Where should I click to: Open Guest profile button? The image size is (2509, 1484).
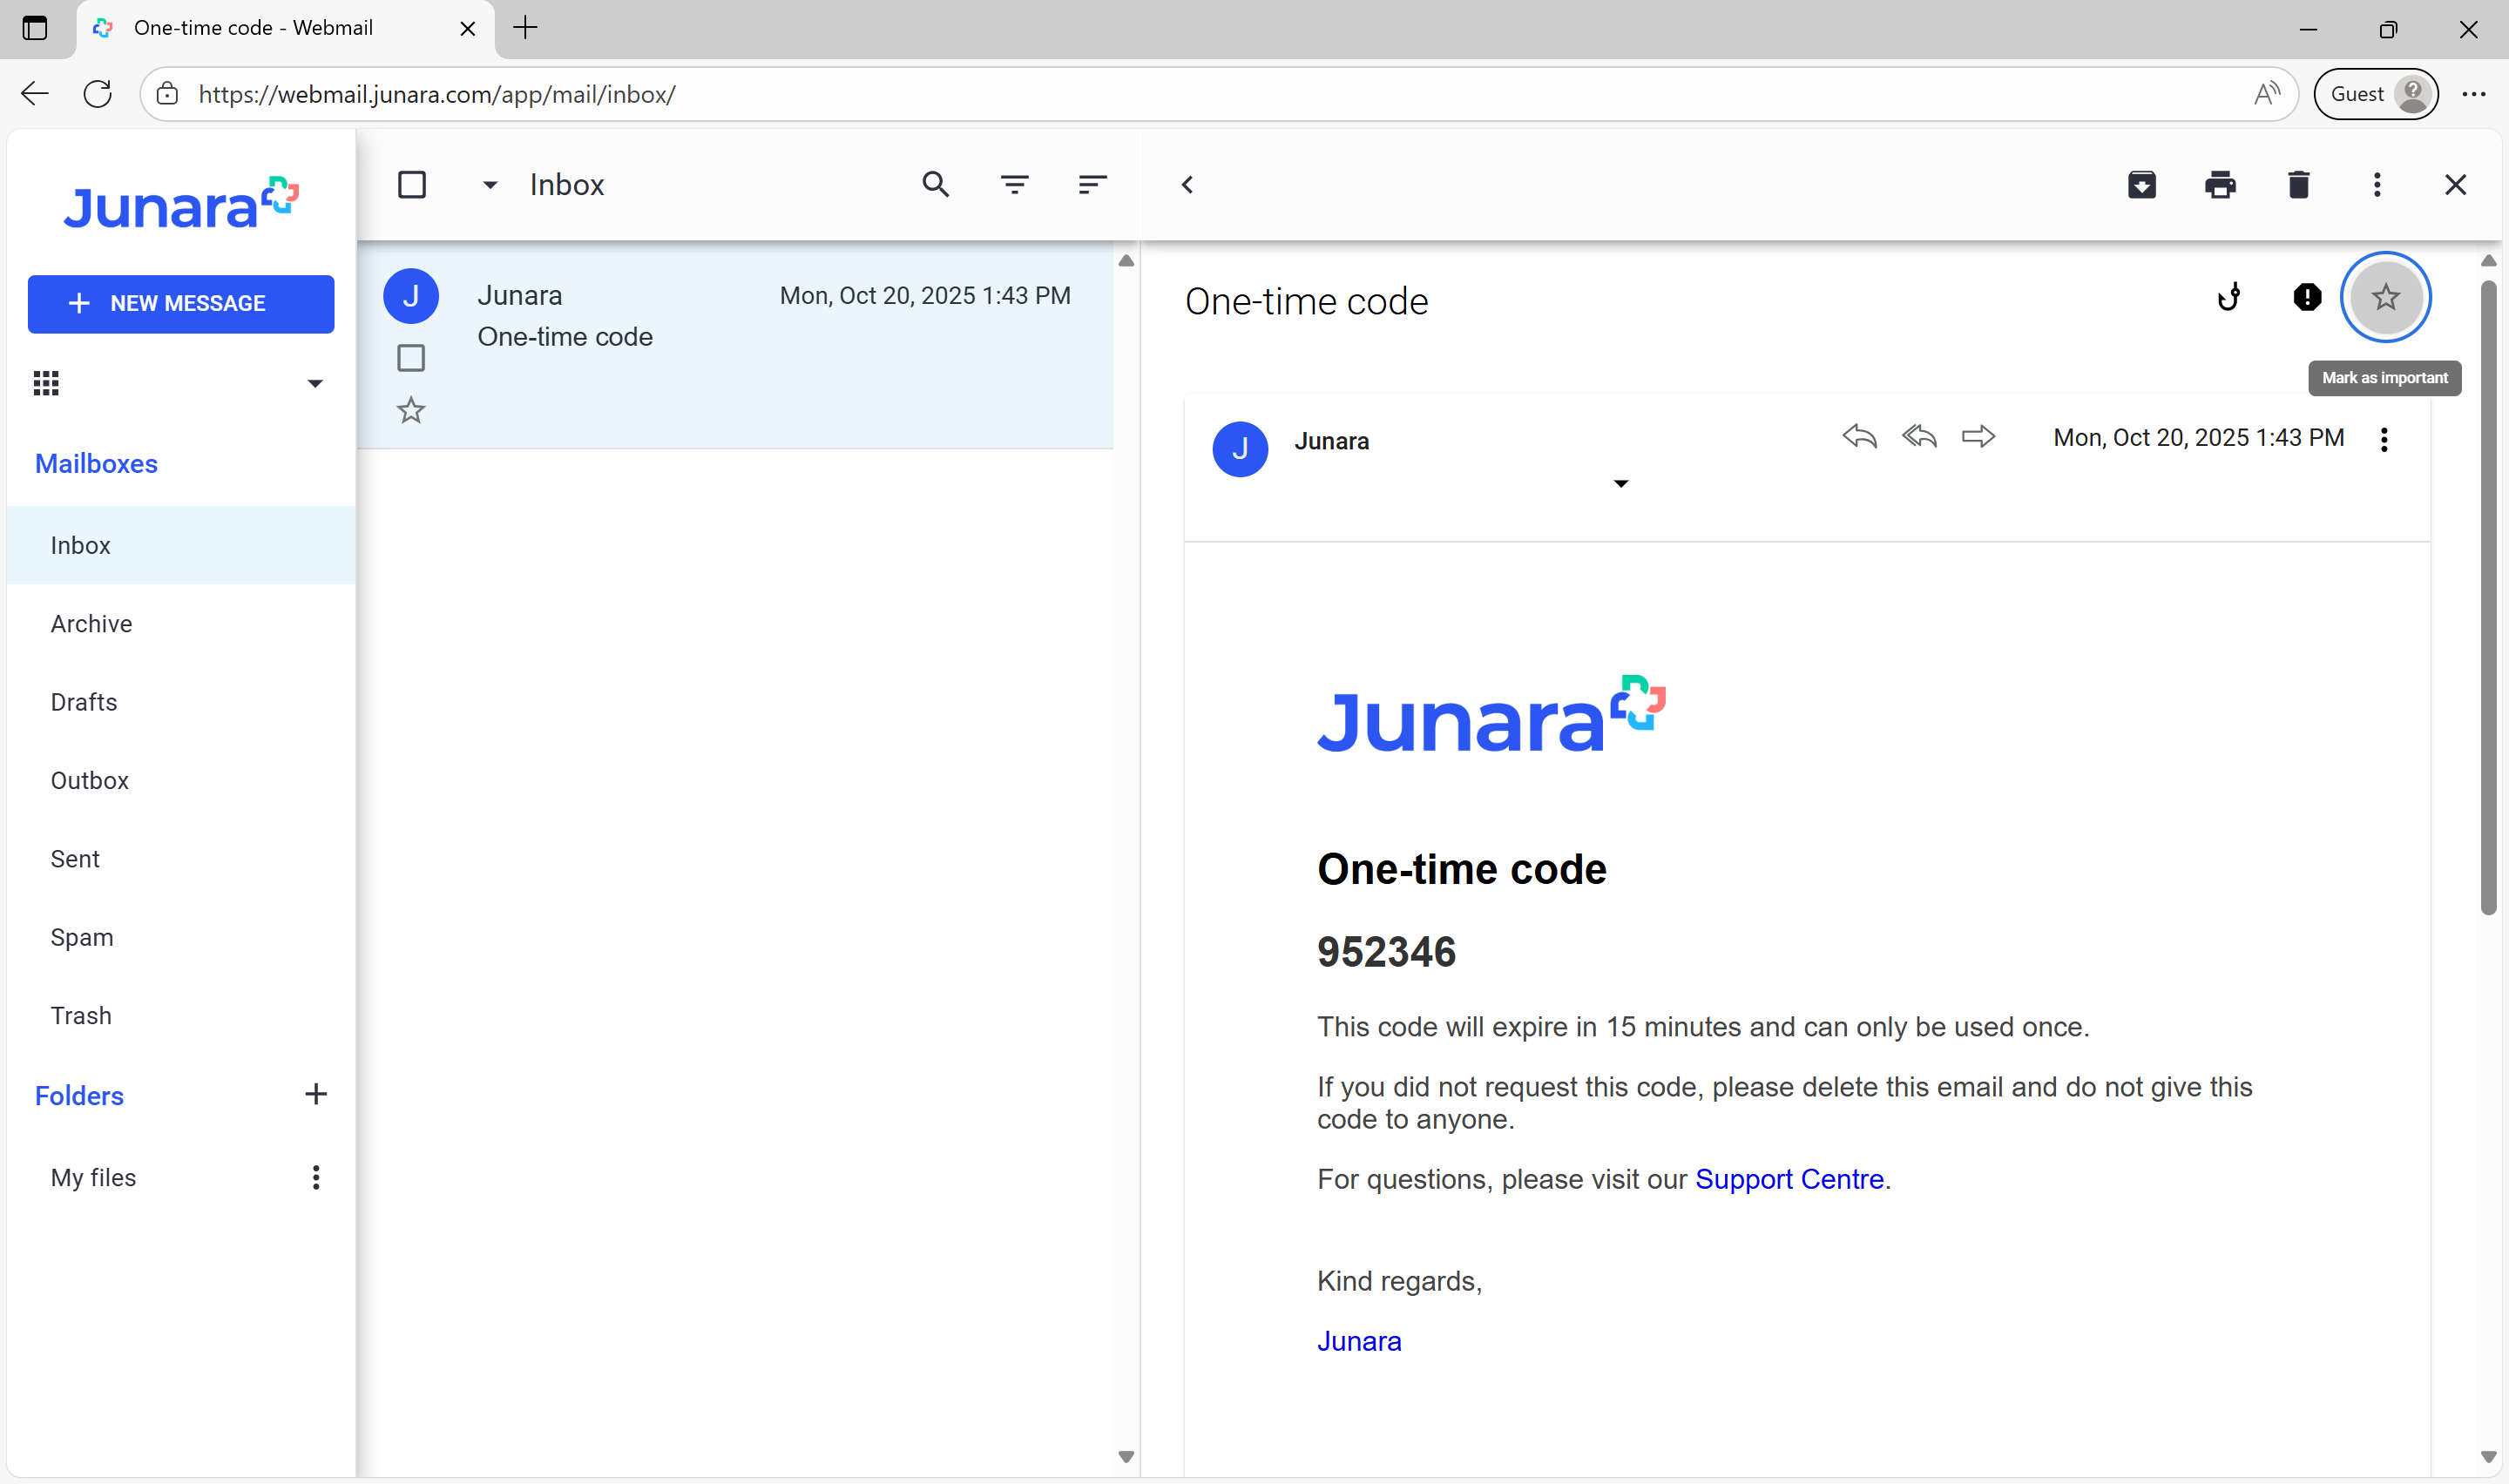2375,94
